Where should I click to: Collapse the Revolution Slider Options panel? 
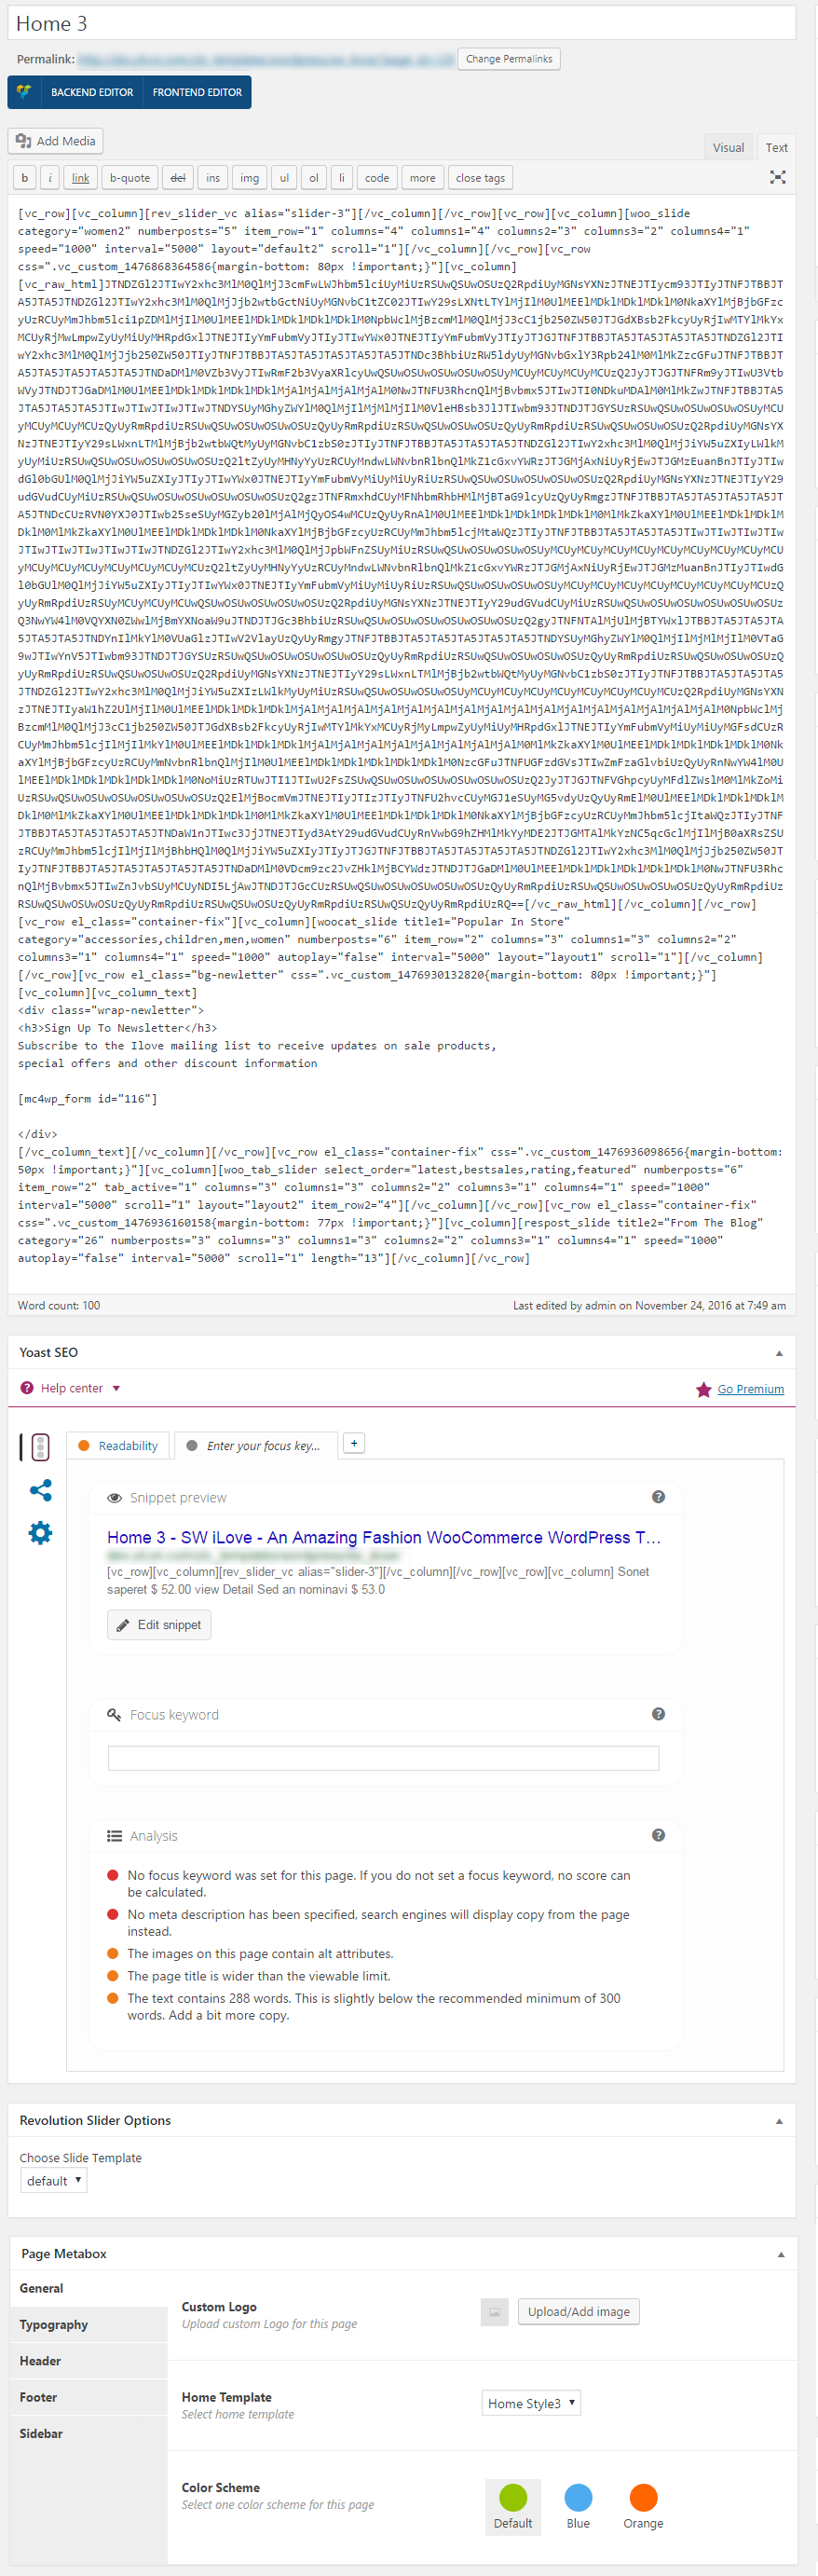coord(779,2121)
